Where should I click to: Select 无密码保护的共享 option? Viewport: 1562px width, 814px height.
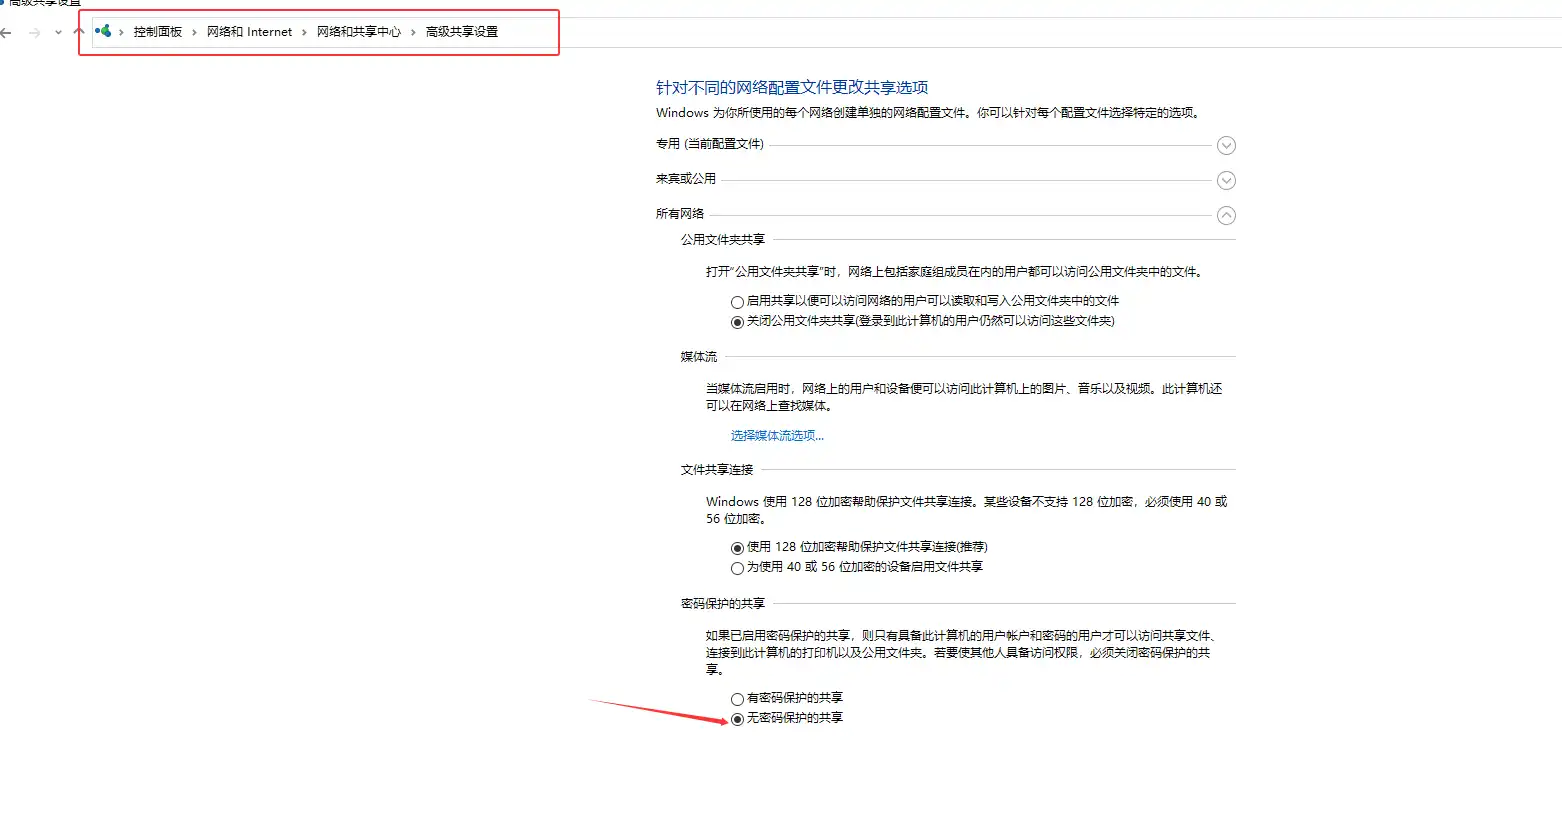(737, 719)
